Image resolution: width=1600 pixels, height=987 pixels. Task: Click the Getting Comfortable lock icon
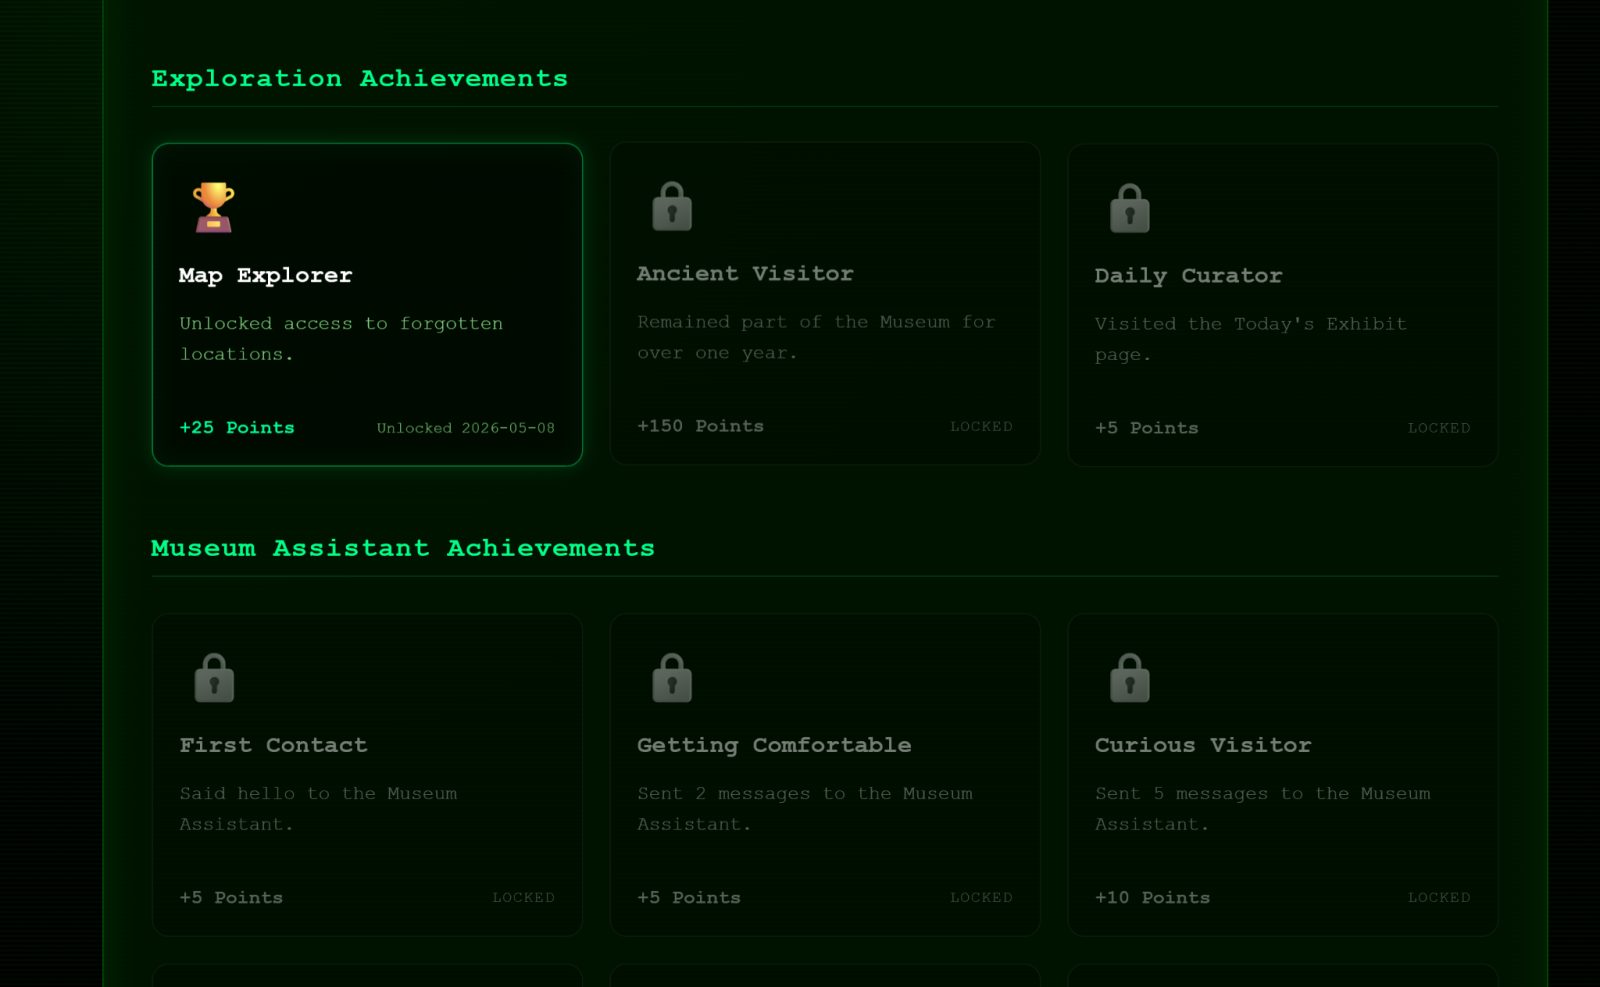(x=672, y=678)
